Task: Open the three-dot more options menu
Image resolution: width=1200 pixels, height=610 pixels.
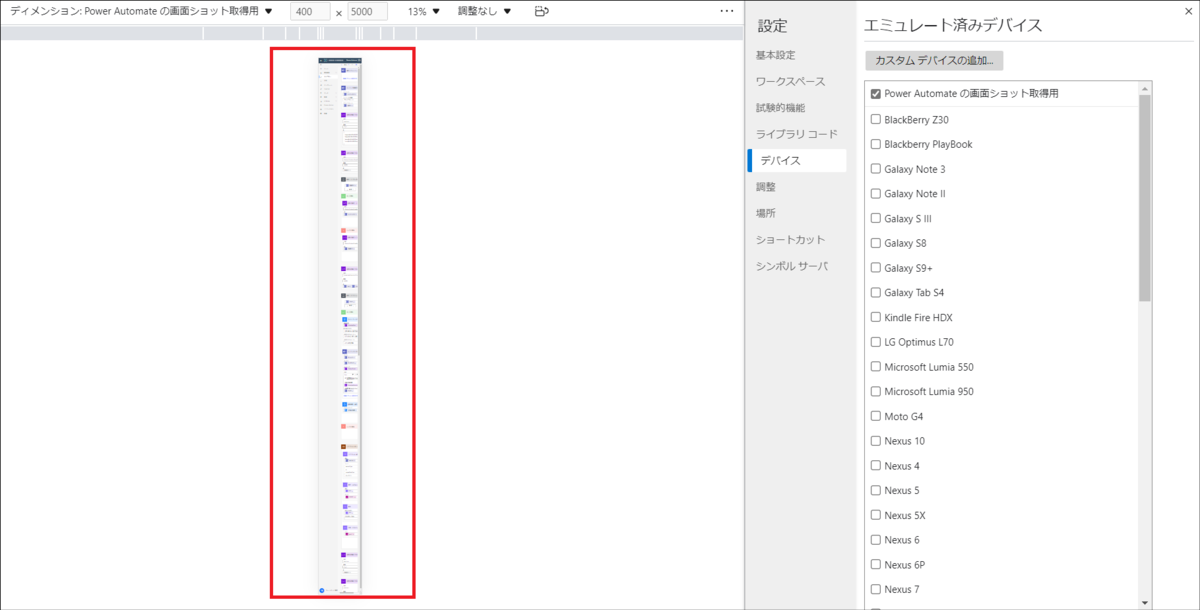Action: click(727, 11)
